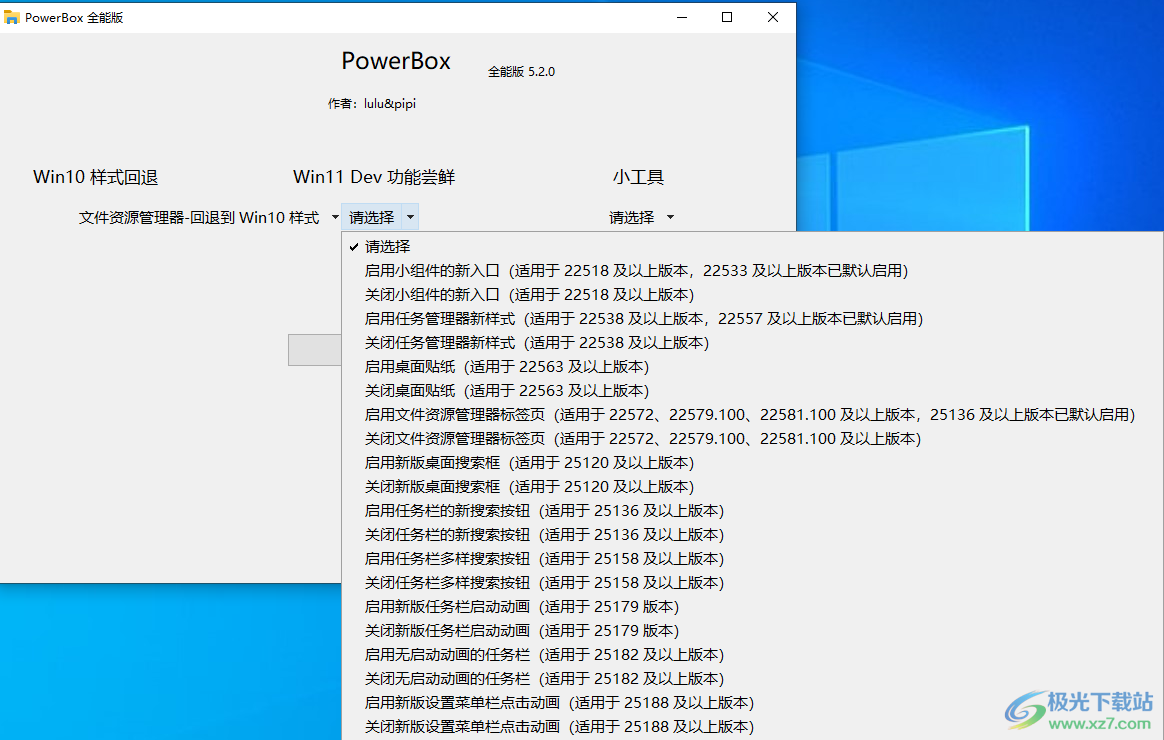This screenshot has width=1164, height=740.
Task: Choose 启用小组件的新入口 option
Action: 753,270
